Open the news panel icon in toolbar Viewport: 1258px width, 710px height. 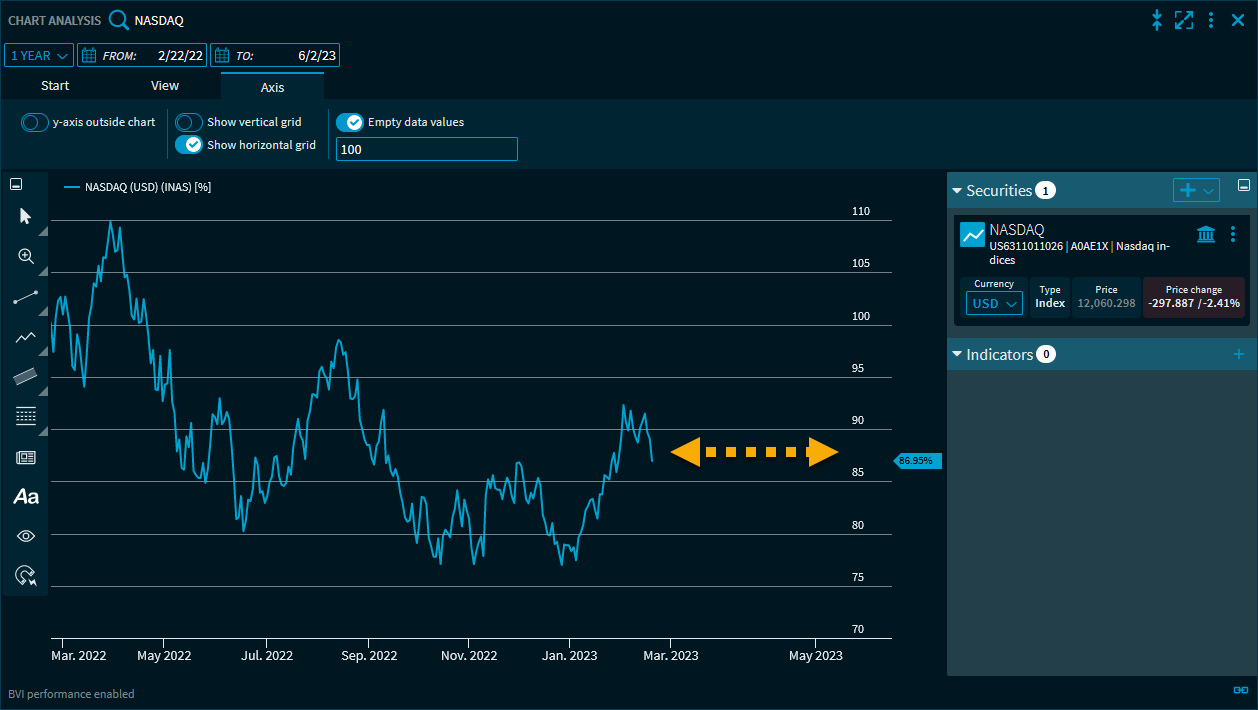pos(25,457)
